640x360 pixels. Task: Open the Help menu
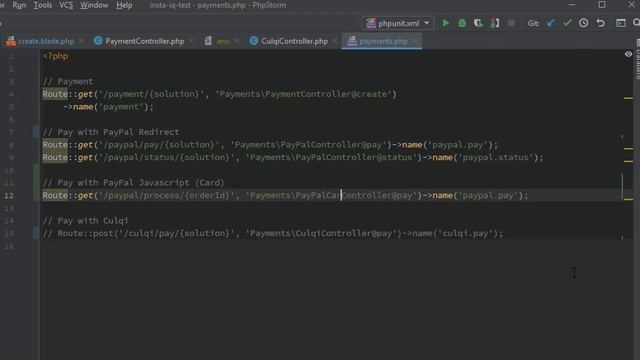coord(124,5)
